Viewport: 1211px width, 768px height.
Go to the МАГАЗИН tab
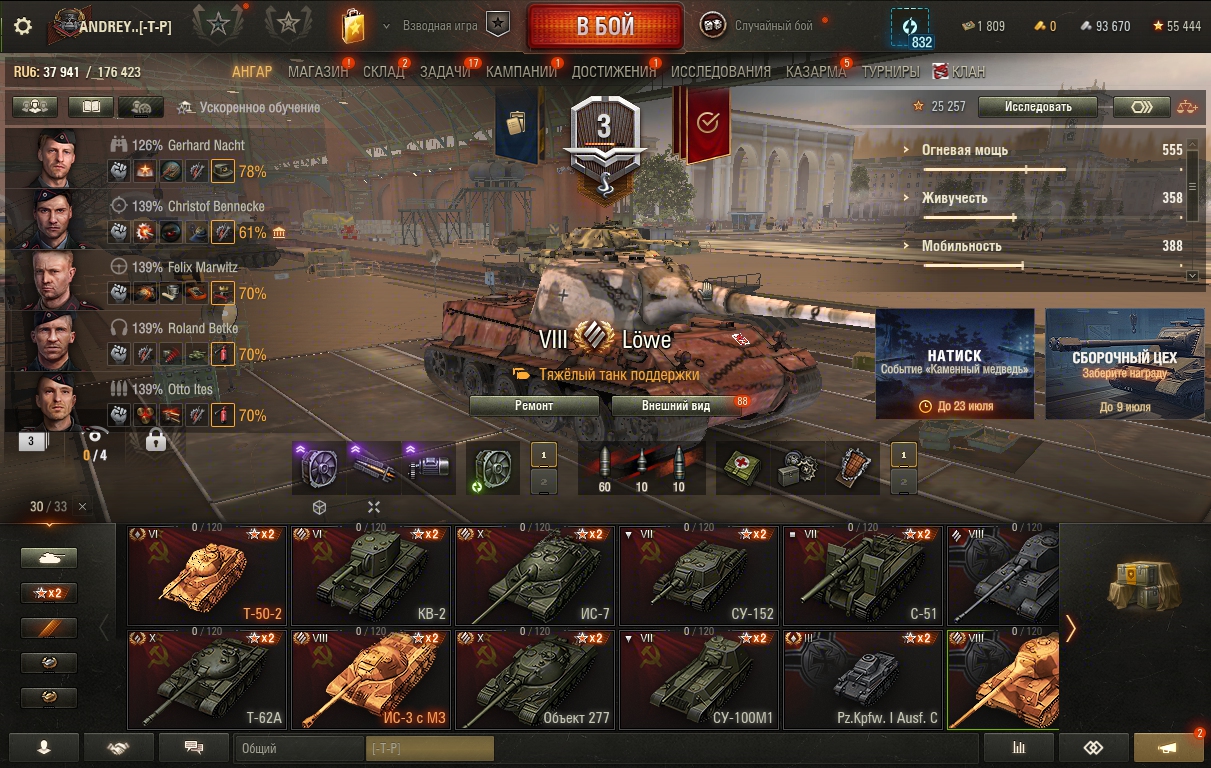pos(318,71)
